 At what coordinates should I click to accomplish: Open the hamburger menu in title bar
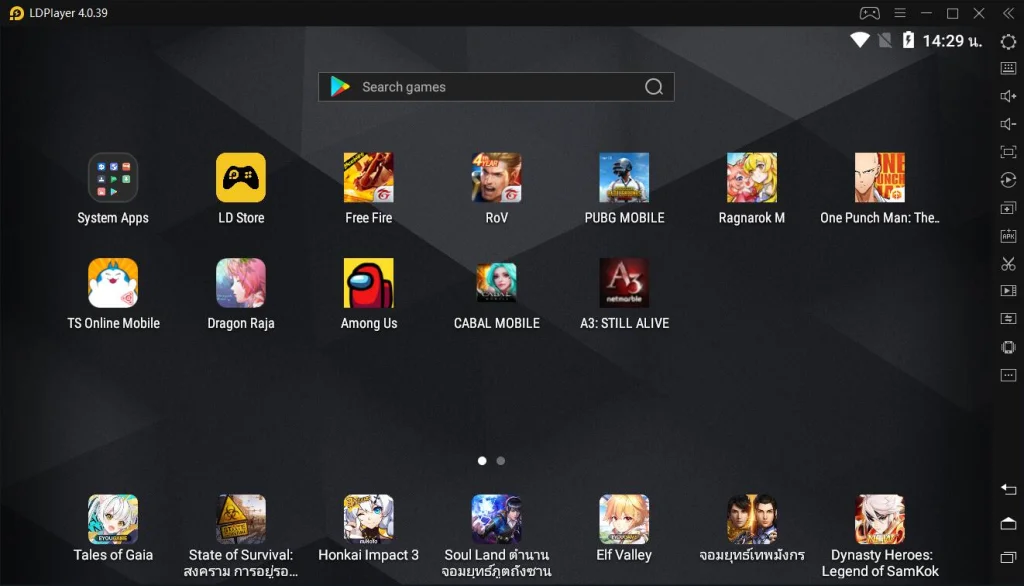[x=900, y=12]
